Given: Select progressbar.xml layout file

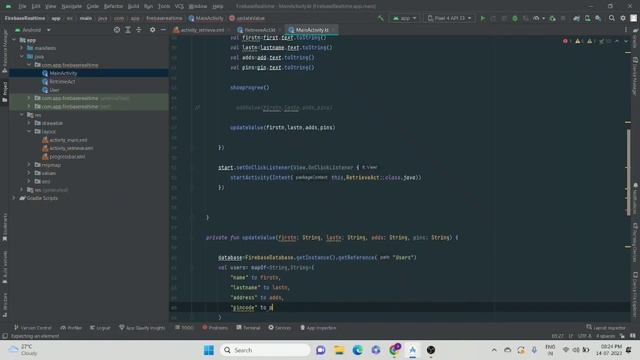Looking at the screenshot, I should (x=67, y=156).
